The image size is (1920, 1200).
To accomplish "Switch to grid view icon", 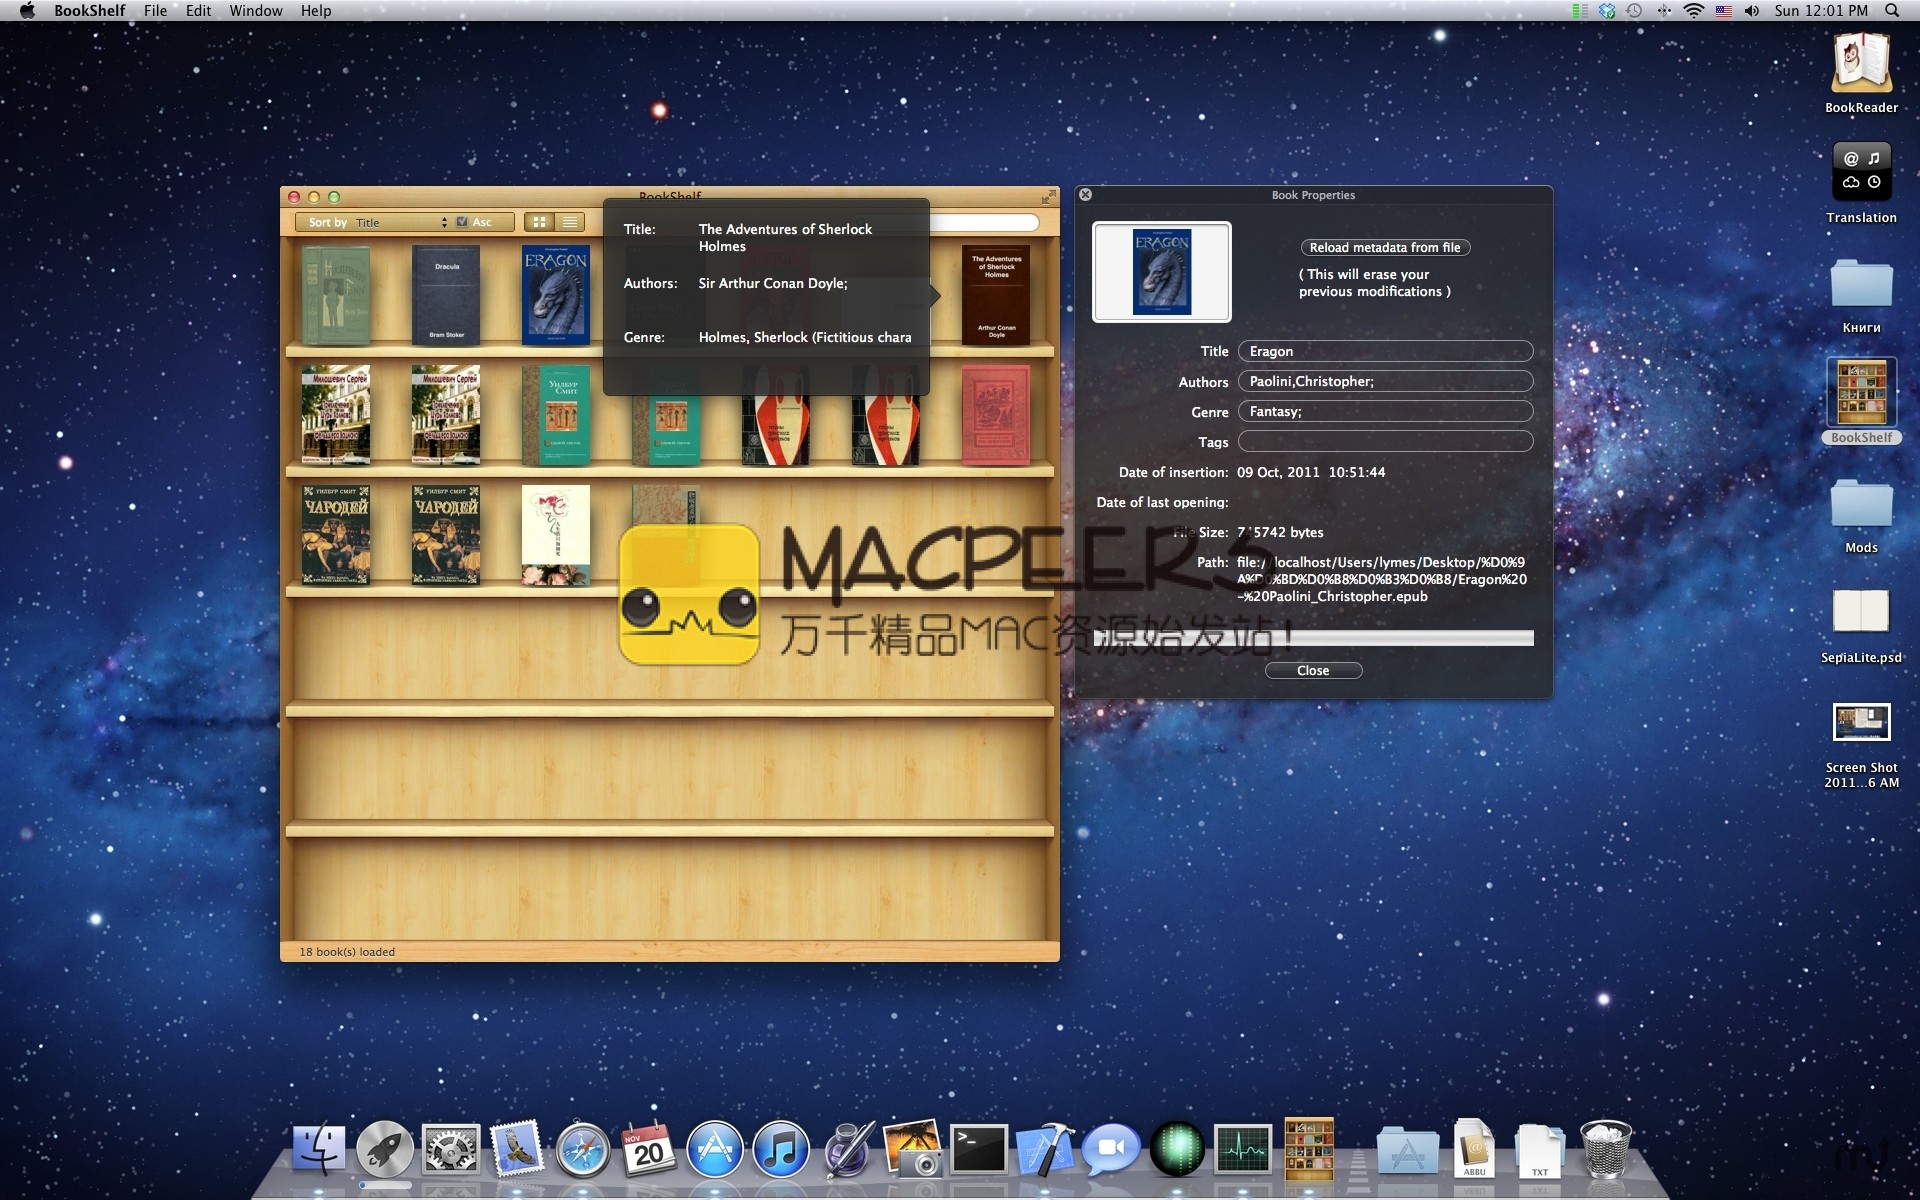I will [539, 222].
